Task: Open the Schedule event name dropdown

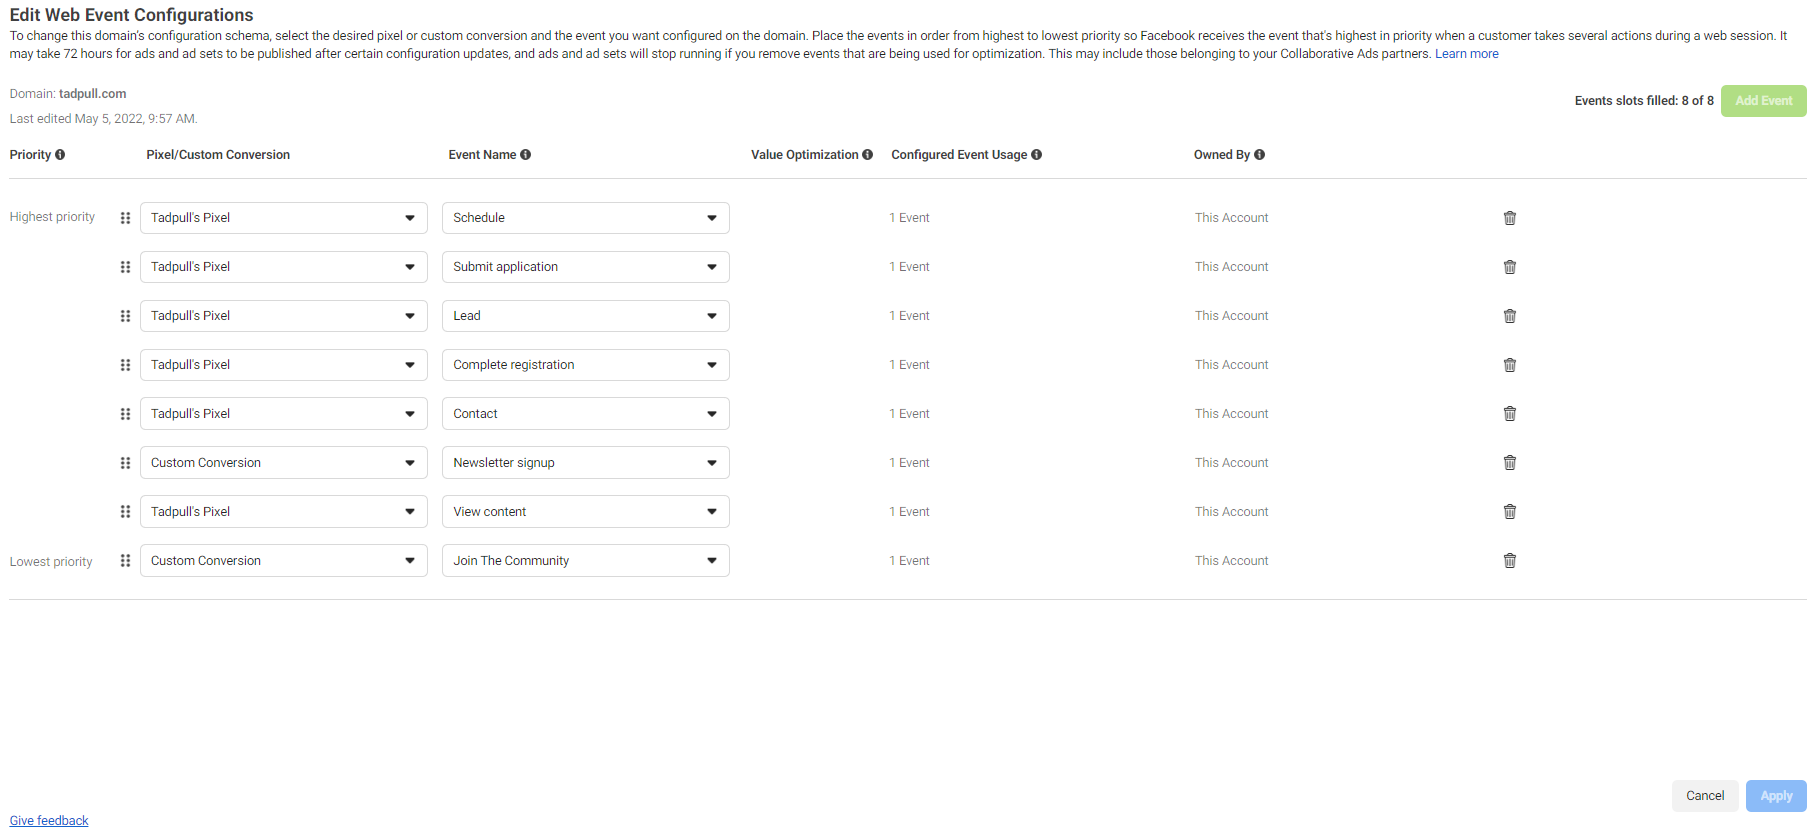Action: (586, 218)
